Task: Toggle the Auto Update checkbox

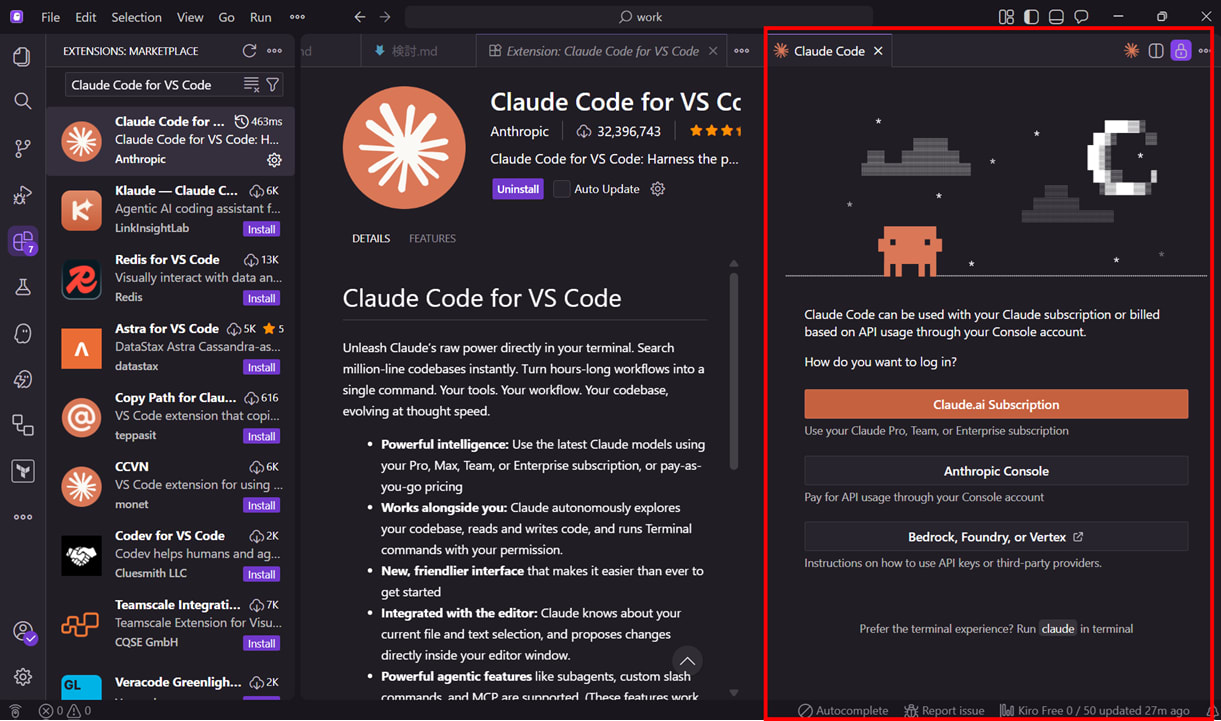Action: click(562, 189)
